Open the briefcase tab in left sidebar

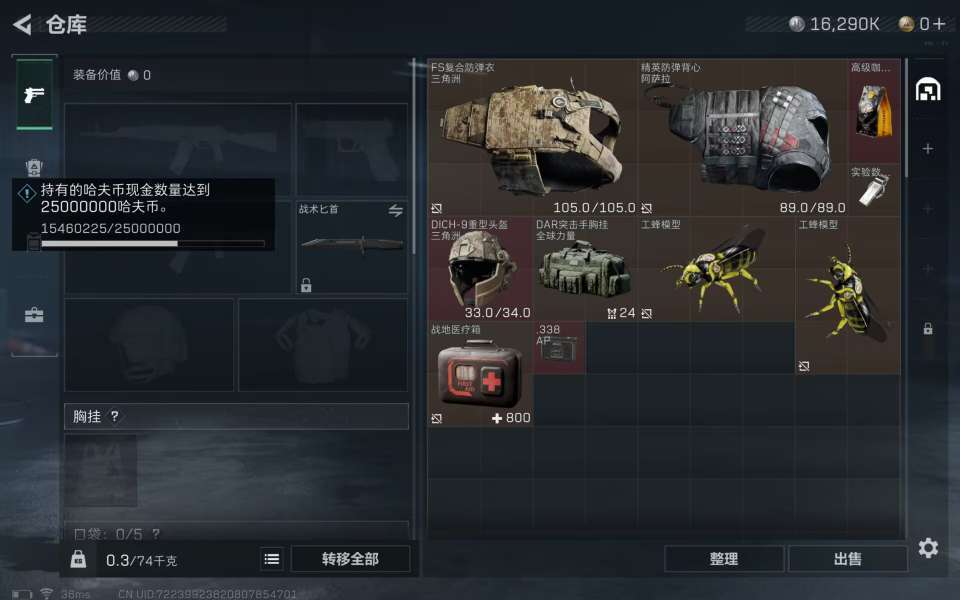(x=34, y=315)
